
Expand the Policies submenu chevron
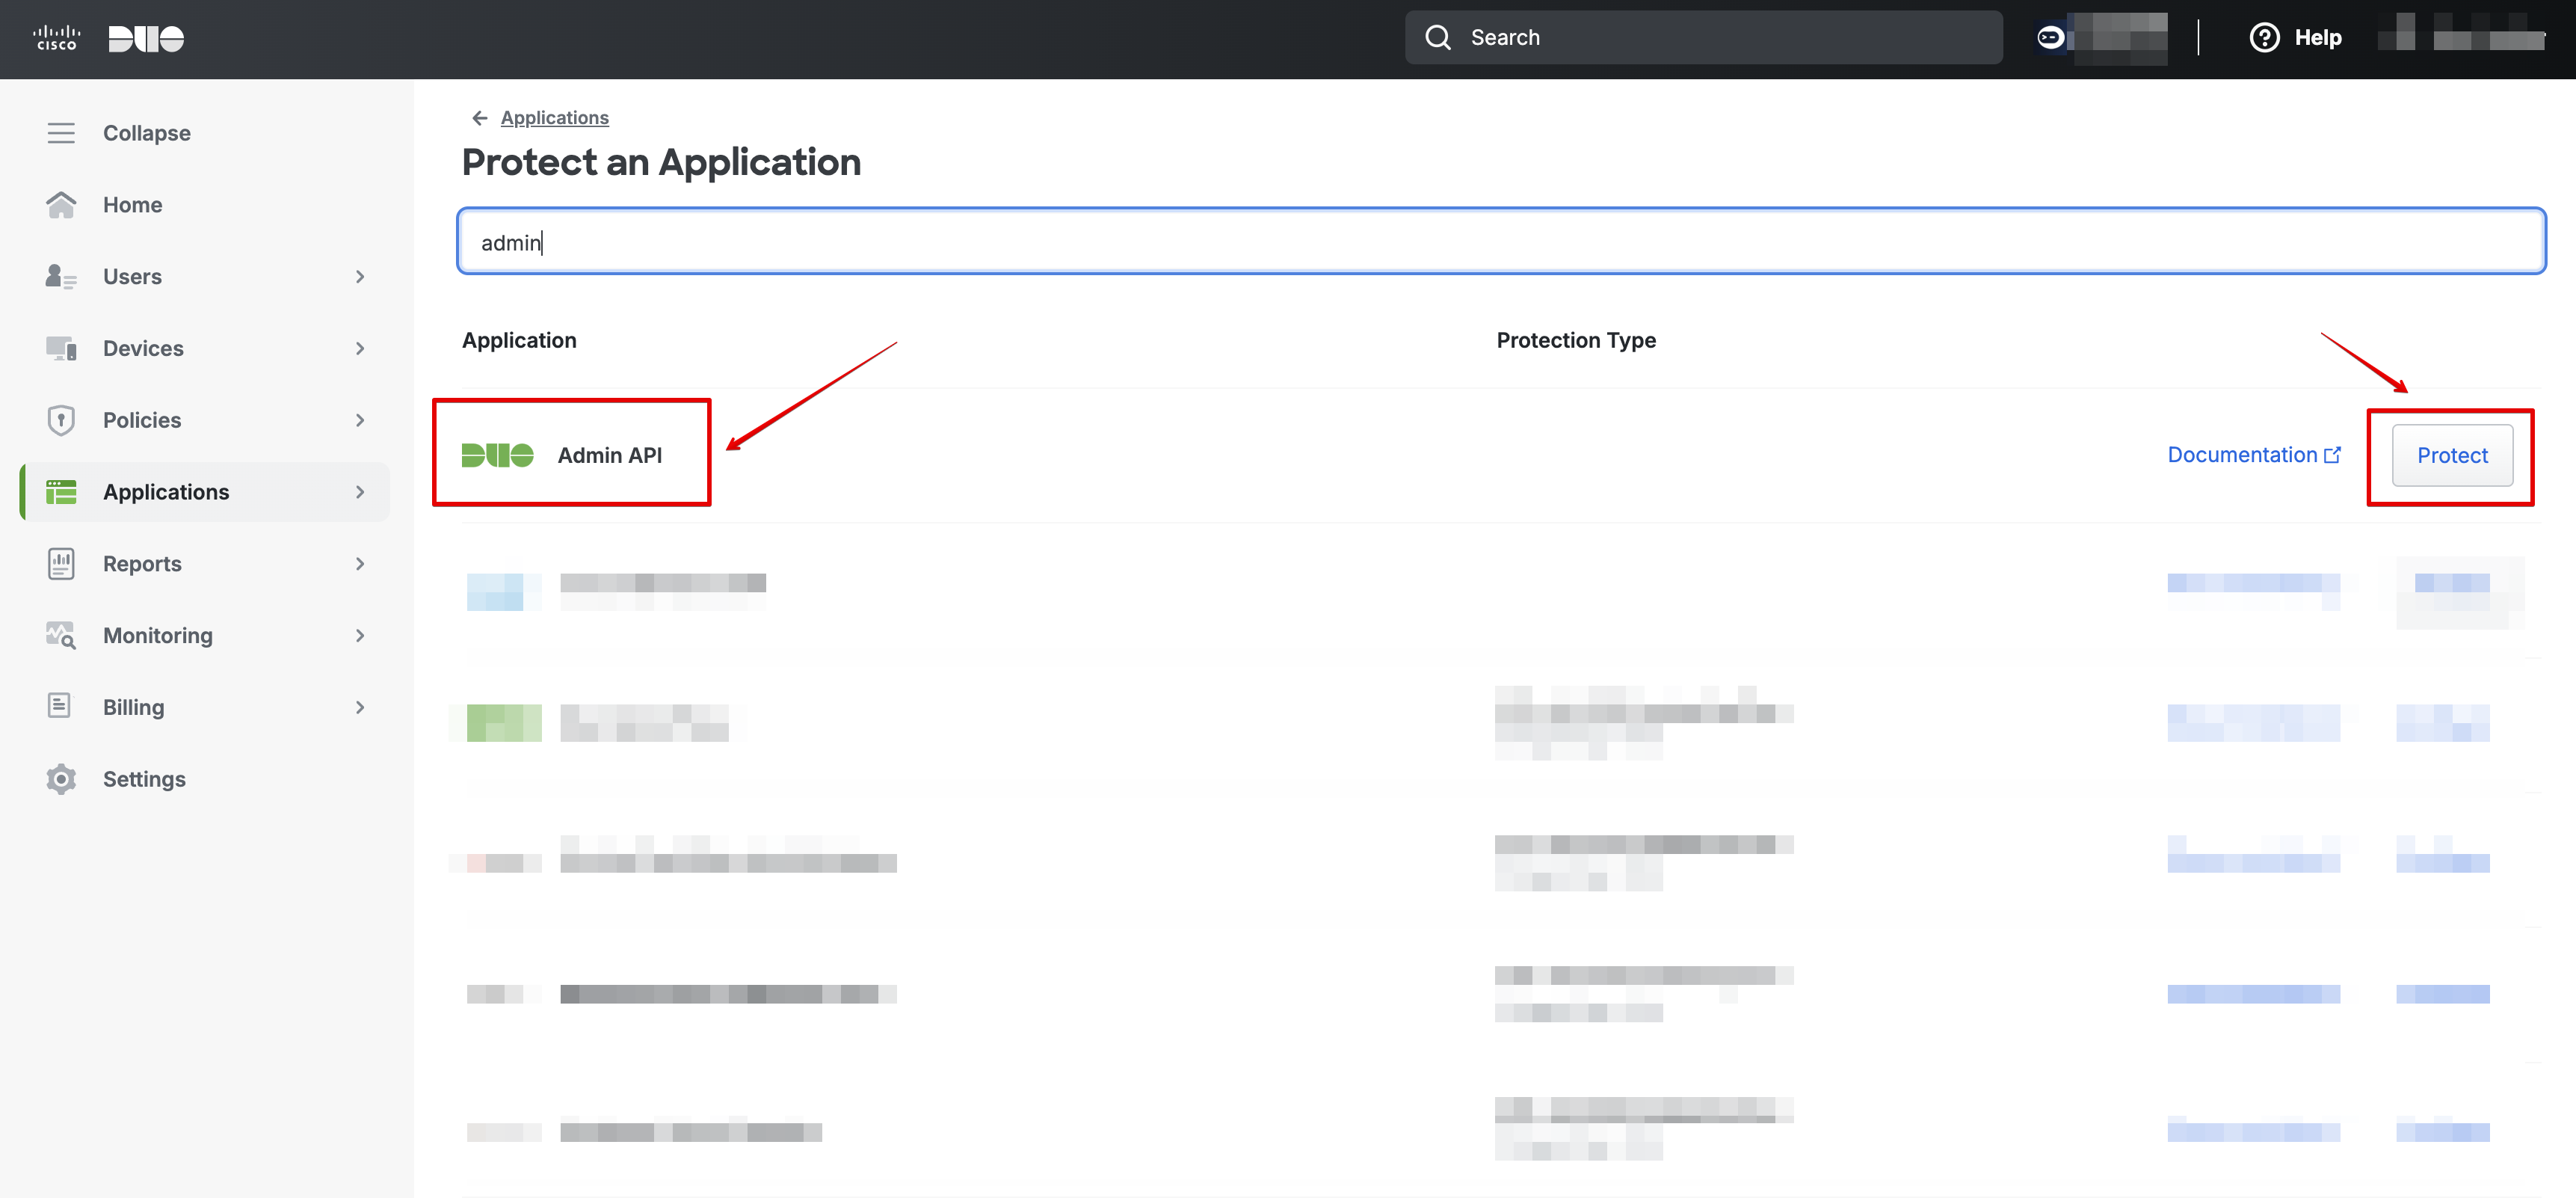[360, 421]
